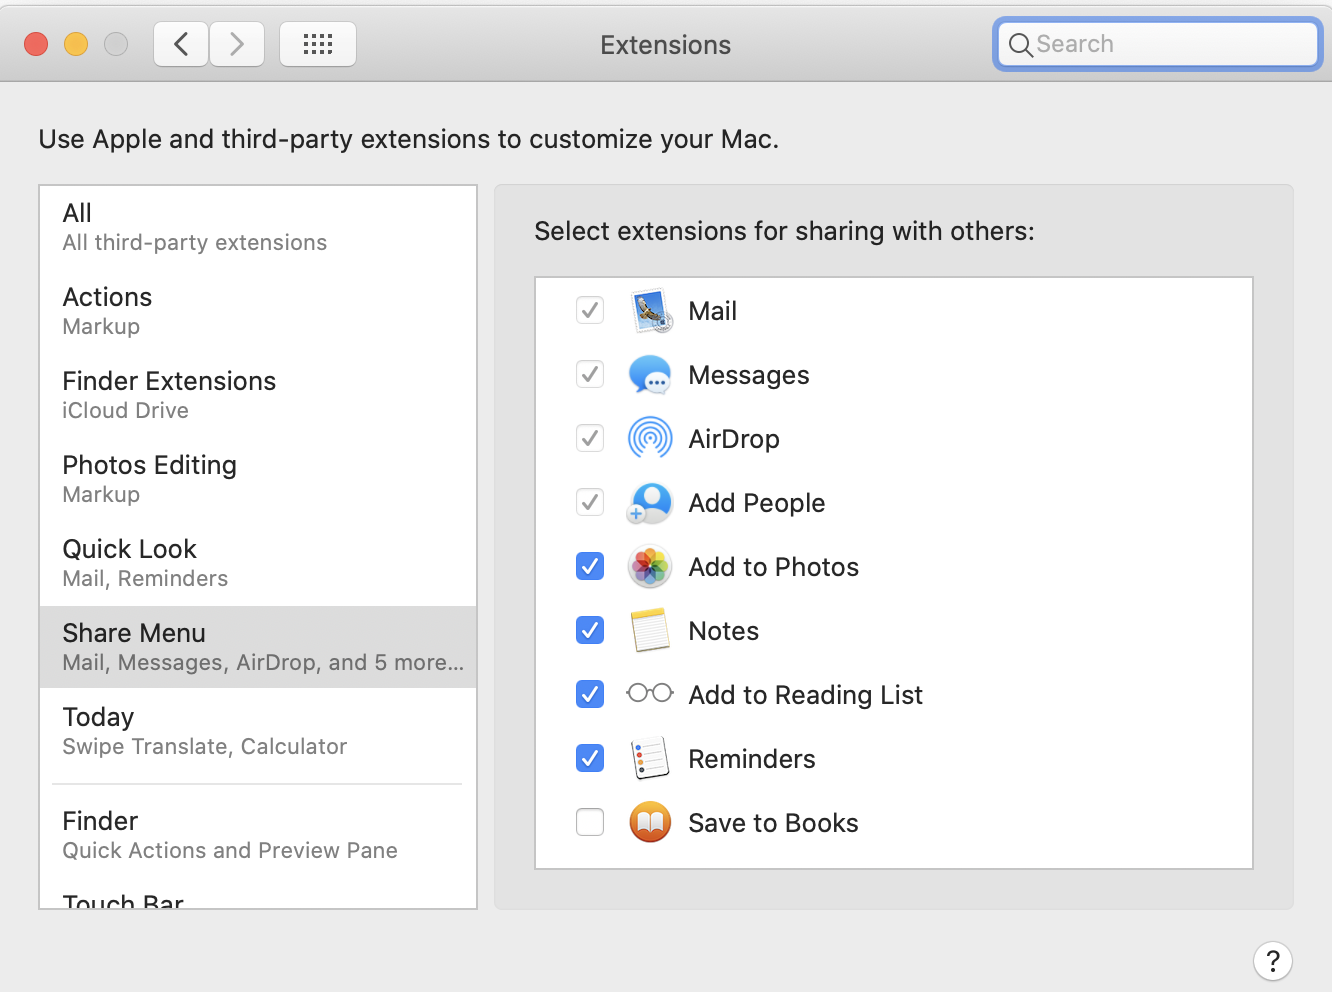This screenshot has width=1332, height=992.
Task: Click the Reading List glasses icon
Action: (650, 693)
